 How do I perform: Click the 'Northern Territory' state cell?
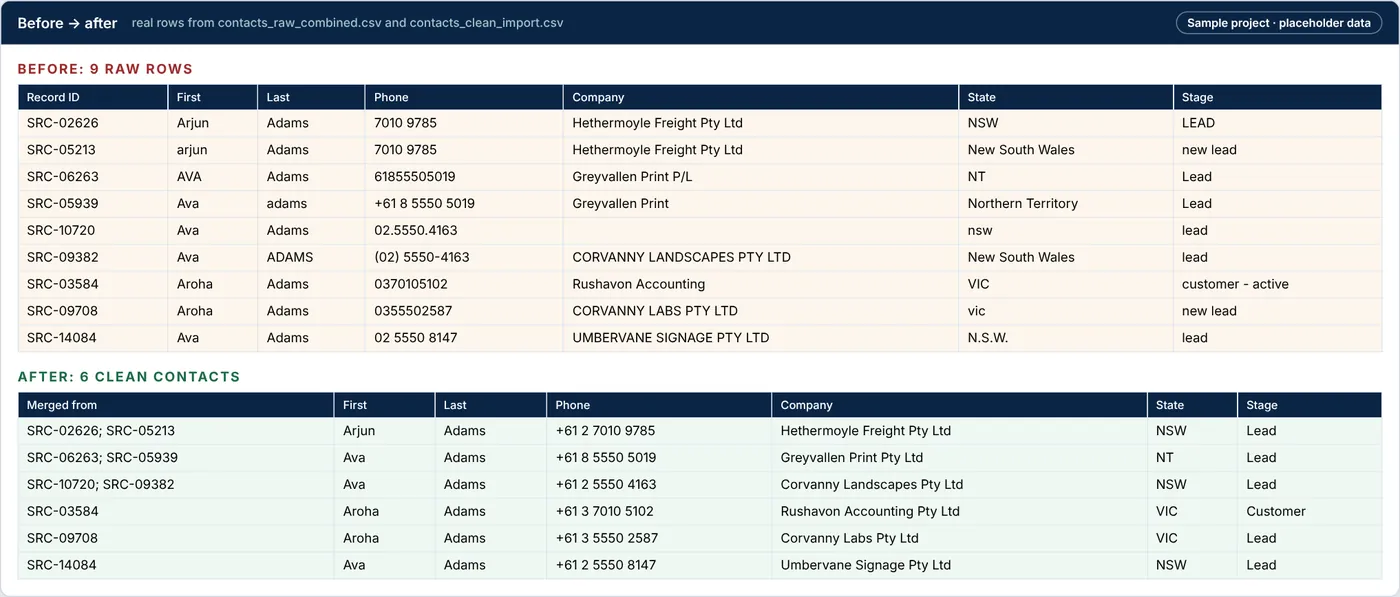tap(1066, 204)
